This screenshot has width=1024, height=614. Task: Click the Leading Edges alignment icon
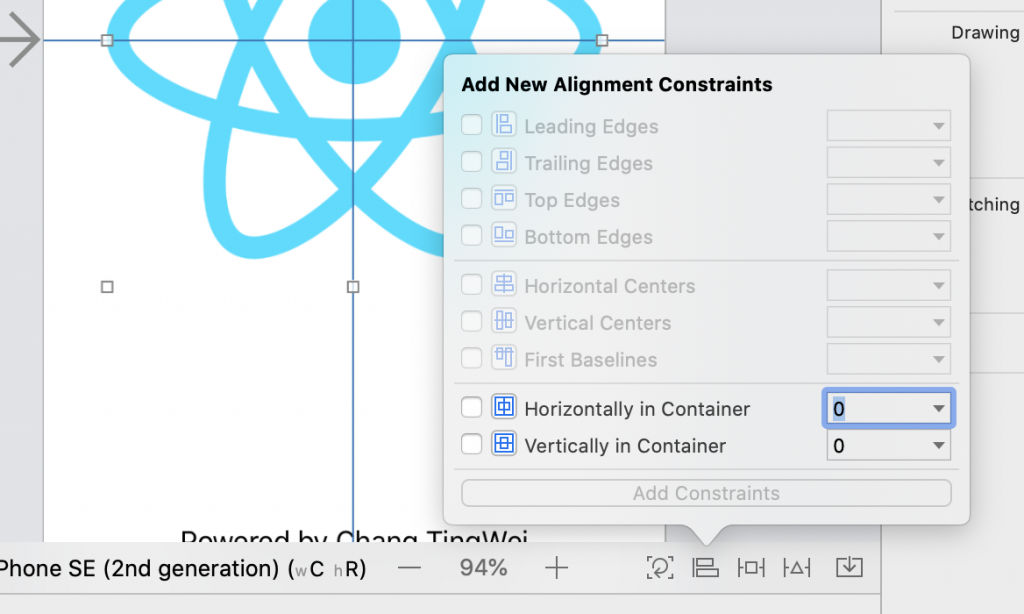(x=504, y=124)
